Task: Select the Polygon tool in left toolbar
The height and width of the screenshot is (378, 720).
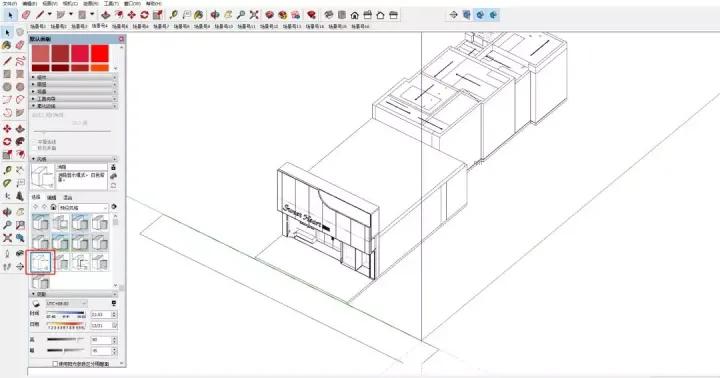Action: (20, 87)
